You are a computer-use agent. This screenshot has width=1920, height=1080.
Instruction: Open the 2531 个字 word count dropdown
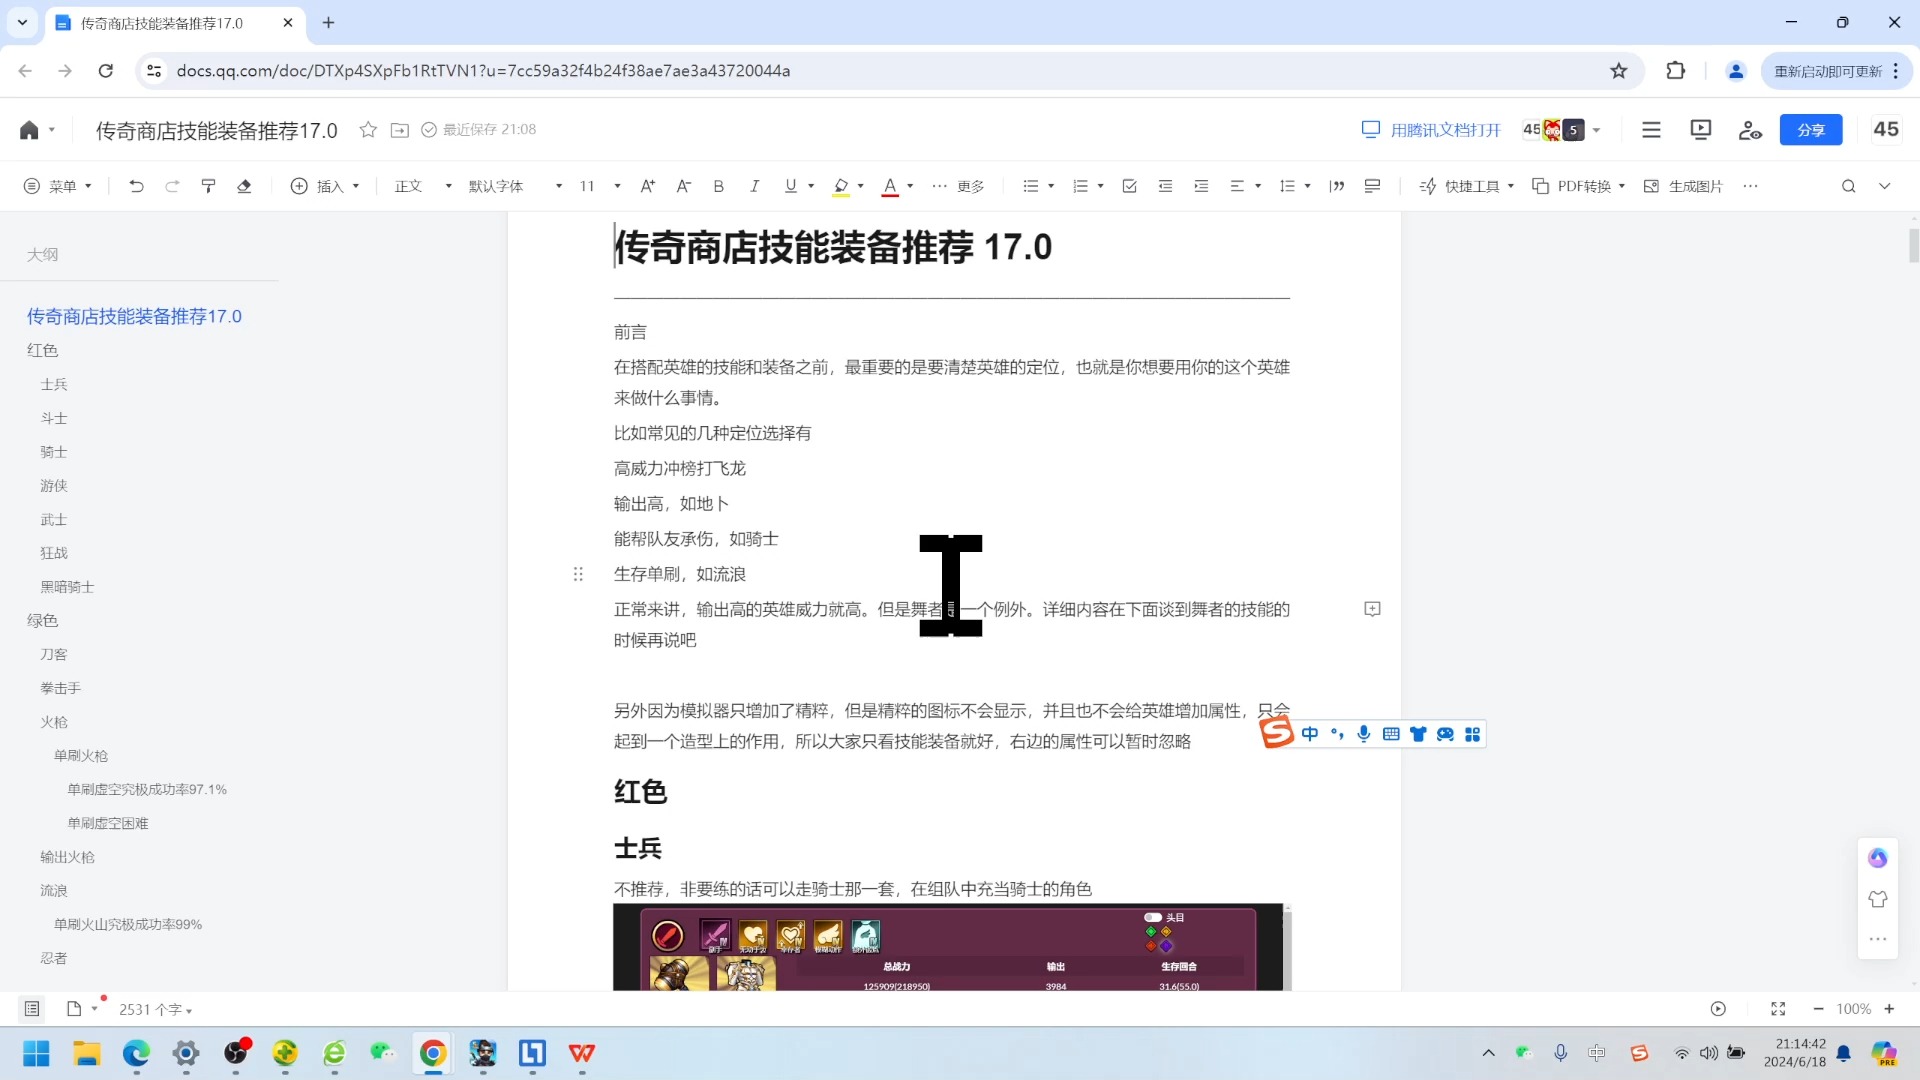[x=155, y=1010]
